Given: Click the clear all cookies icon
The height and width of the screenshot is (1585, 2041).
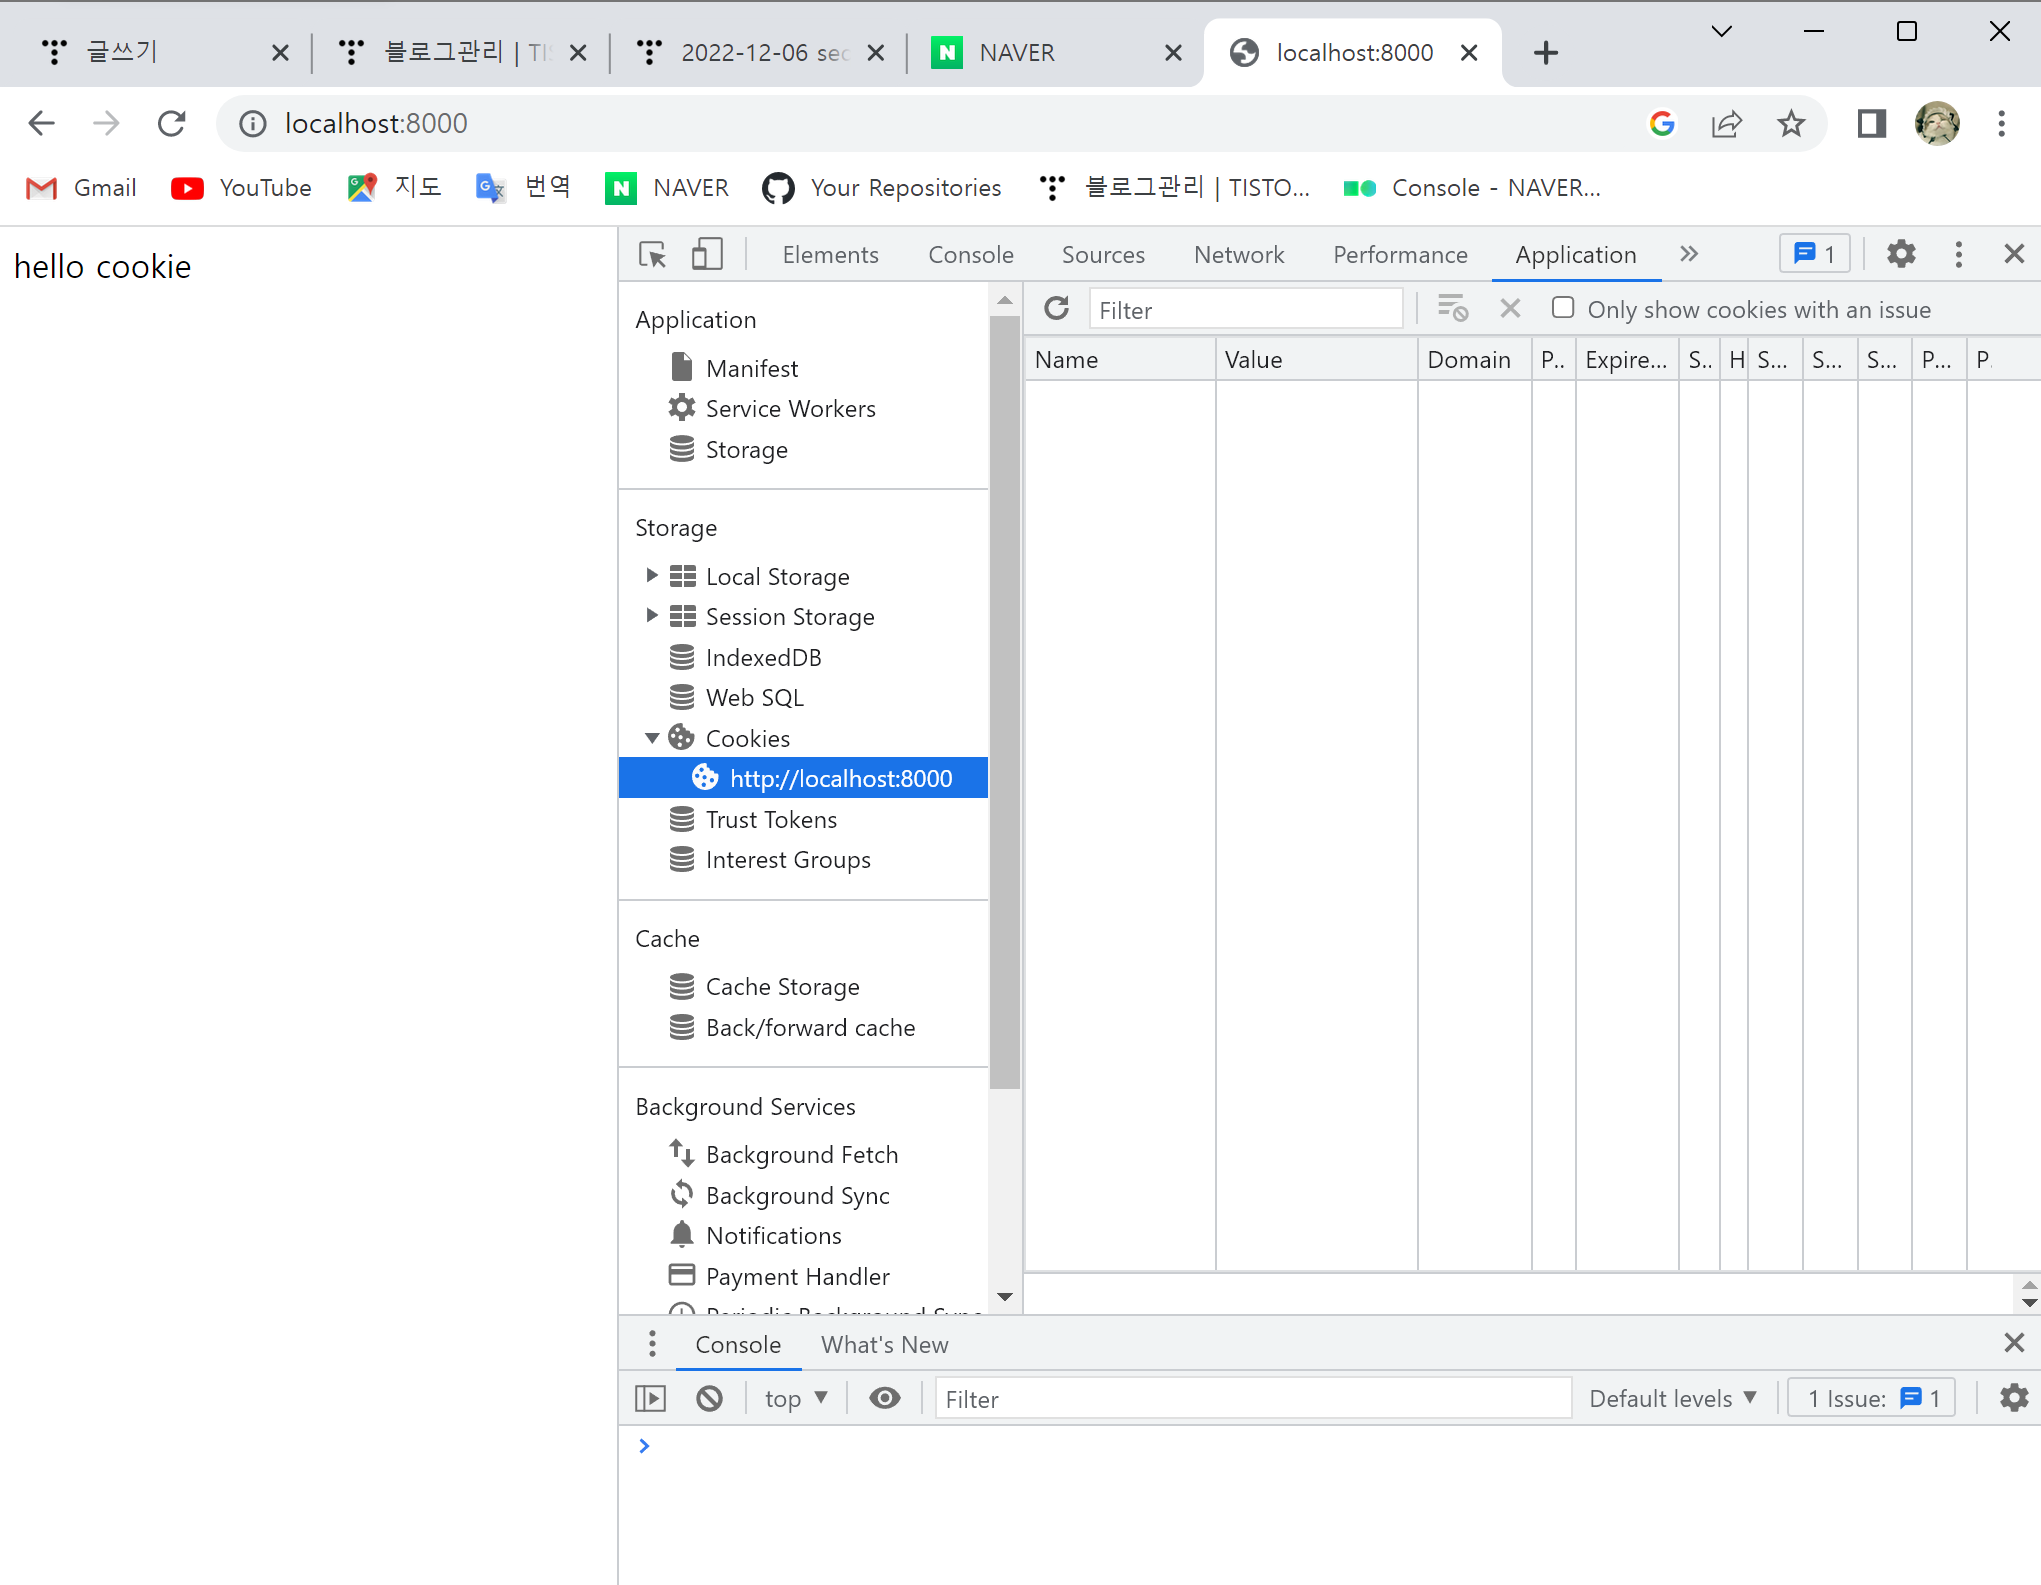Looking at the screenshot, I should tap(1452, 309).
